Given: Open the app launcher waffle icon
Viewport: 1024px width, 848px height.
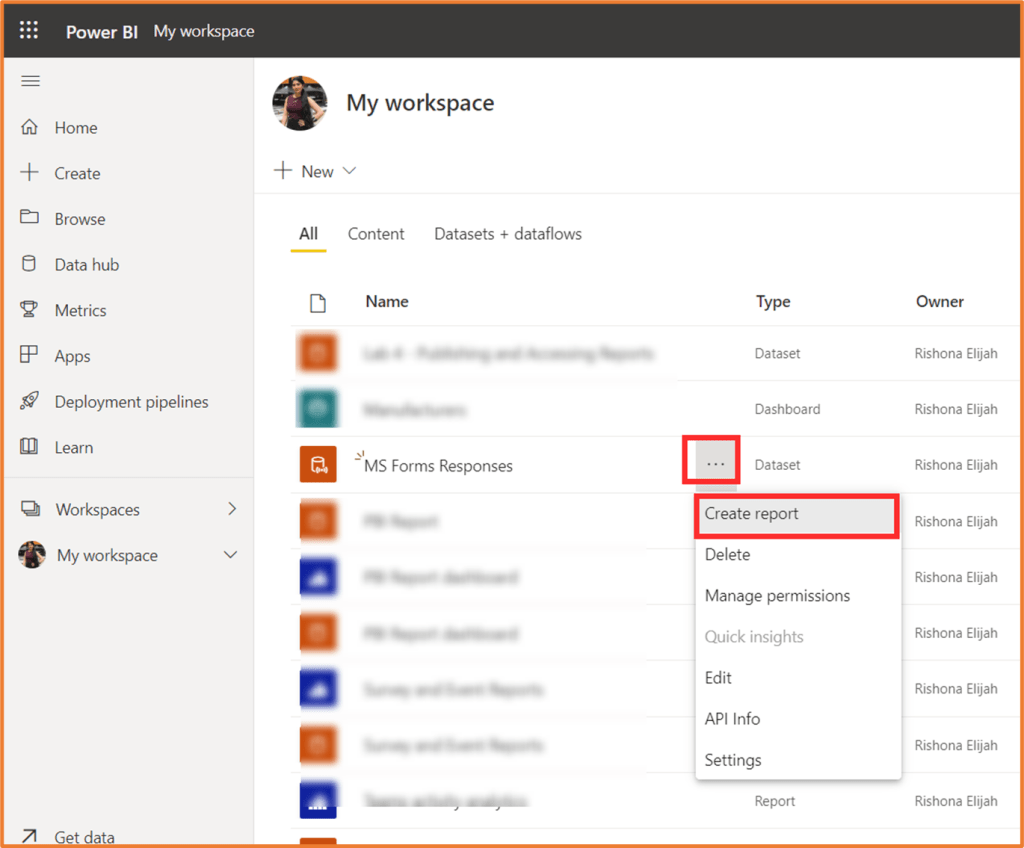Looking at the screenshot, I should click(29, 30).
